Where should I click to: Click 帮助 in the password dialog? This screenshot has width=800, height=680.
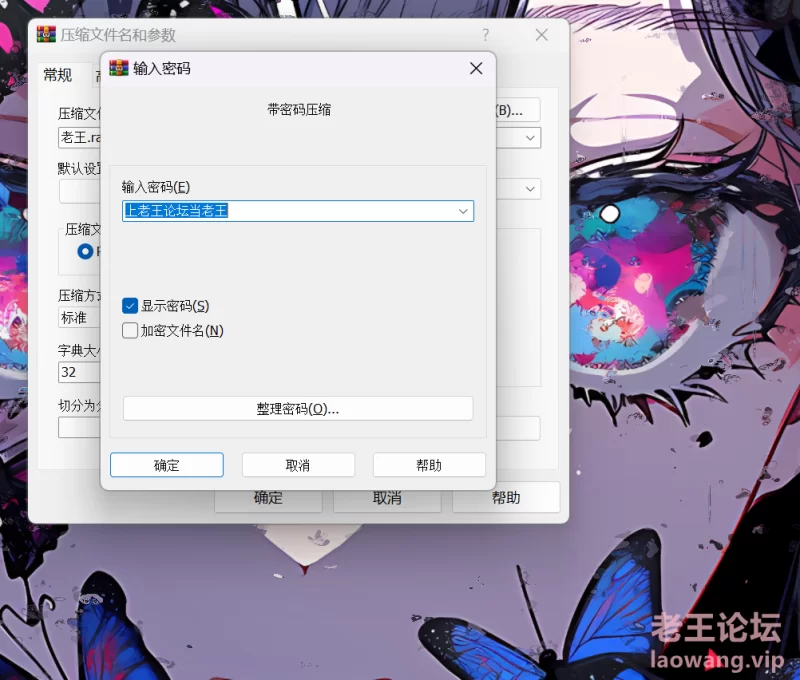429,465
